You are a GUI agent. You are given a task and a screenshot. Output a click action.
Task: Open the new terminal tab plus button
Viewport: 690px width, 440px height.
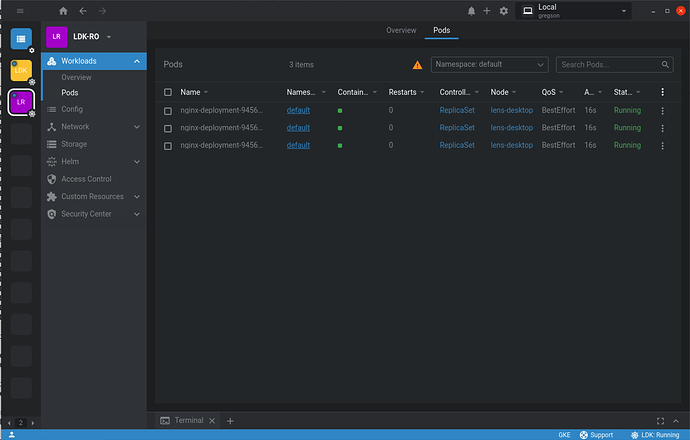[230, 421]
